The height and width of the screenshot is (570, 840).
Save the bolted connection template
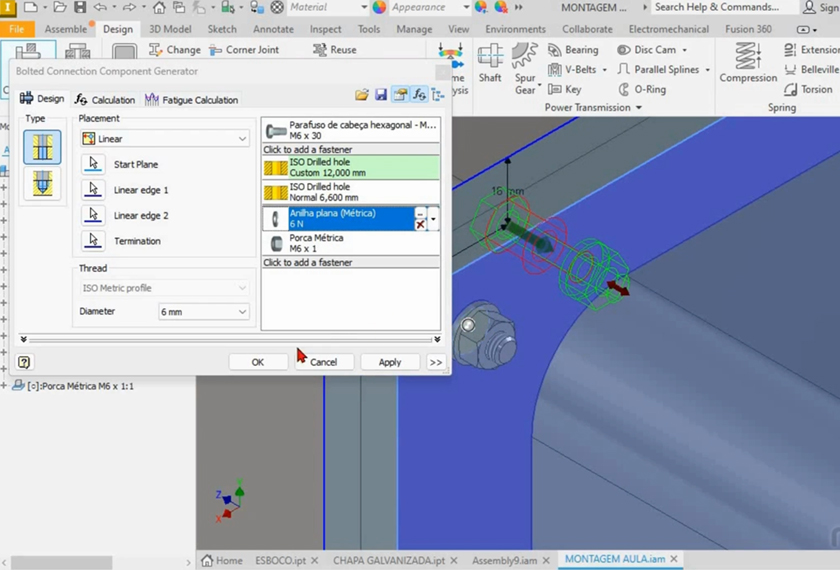click(381, 95)
